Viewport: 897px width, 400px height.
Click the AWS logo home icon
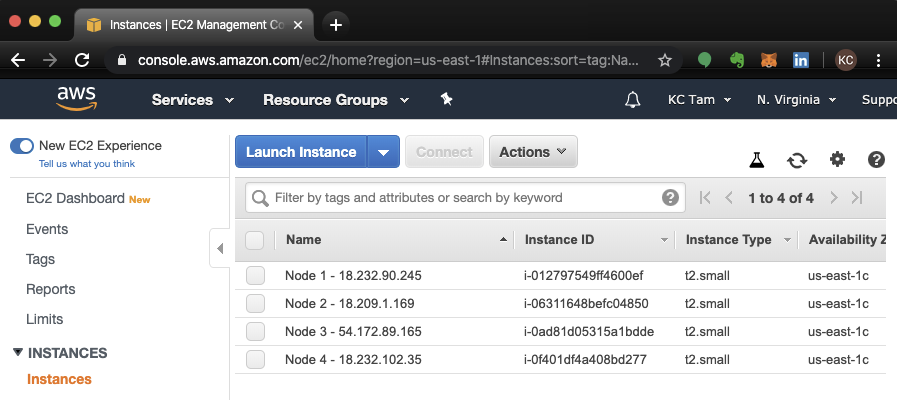click(76, 99)
